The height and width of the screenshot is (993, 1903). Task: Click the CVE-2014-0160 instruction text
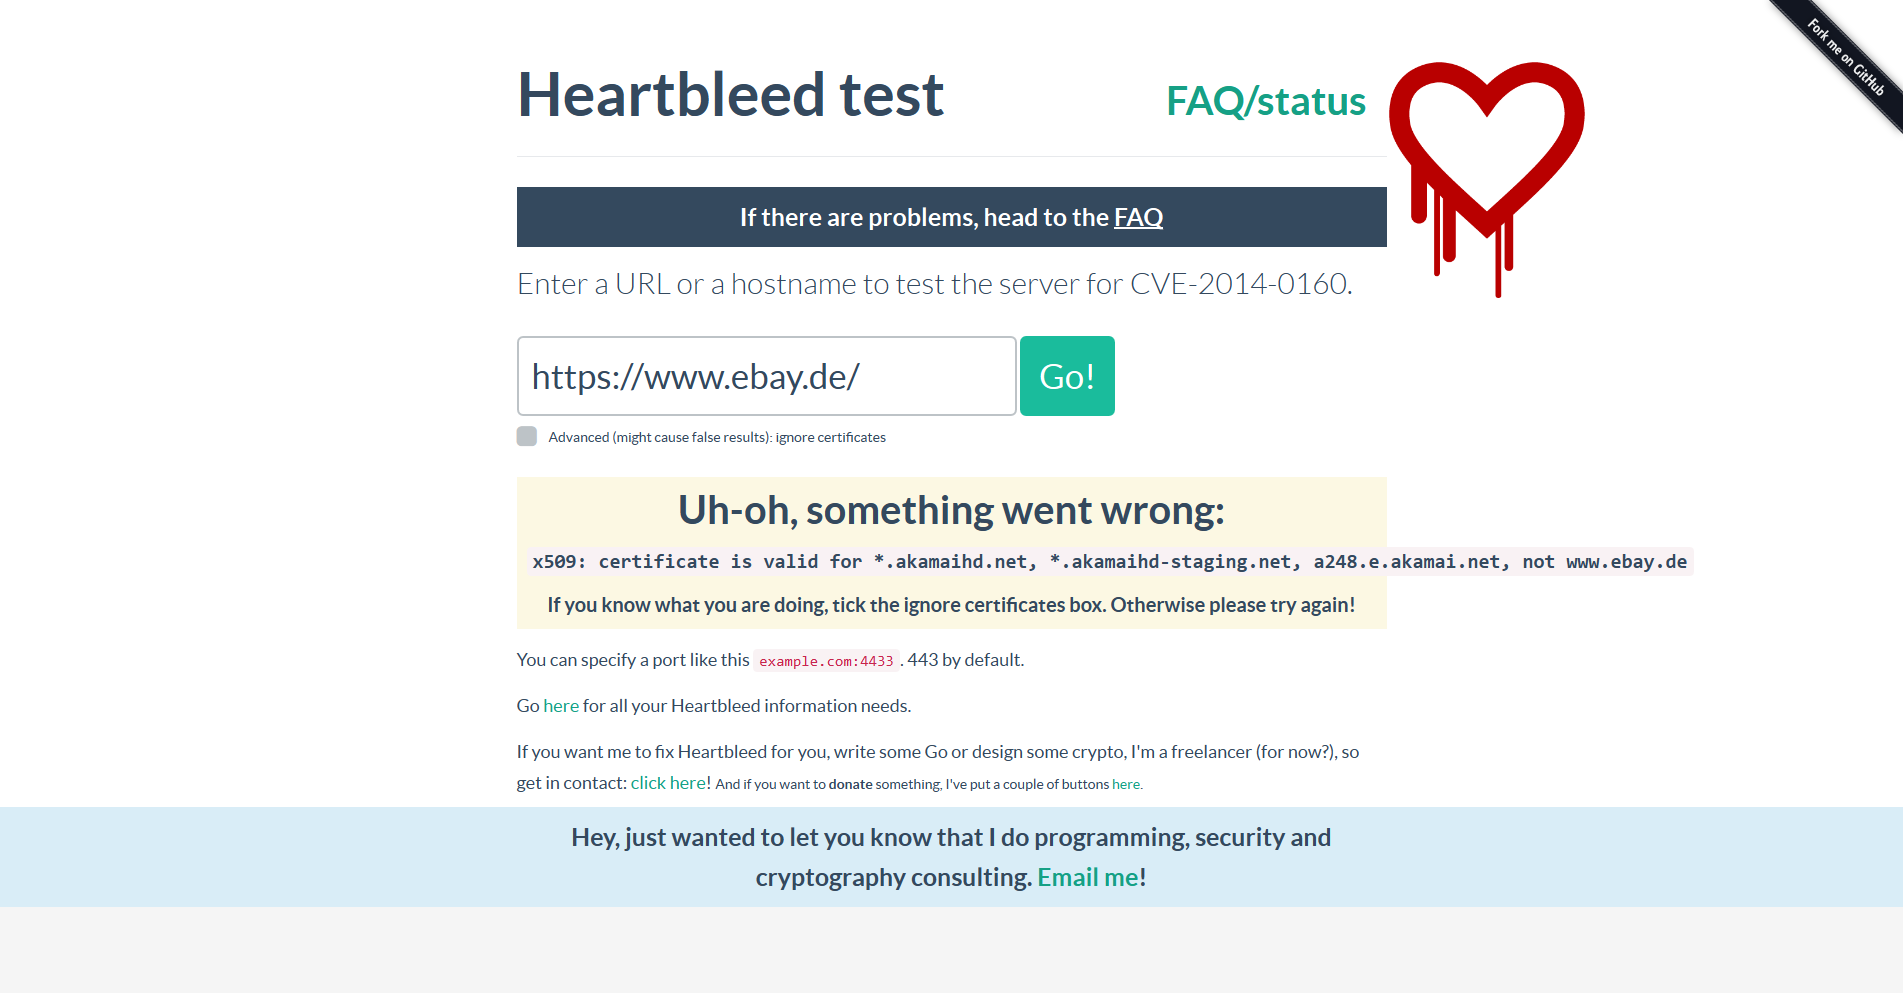tap(934, 284)
